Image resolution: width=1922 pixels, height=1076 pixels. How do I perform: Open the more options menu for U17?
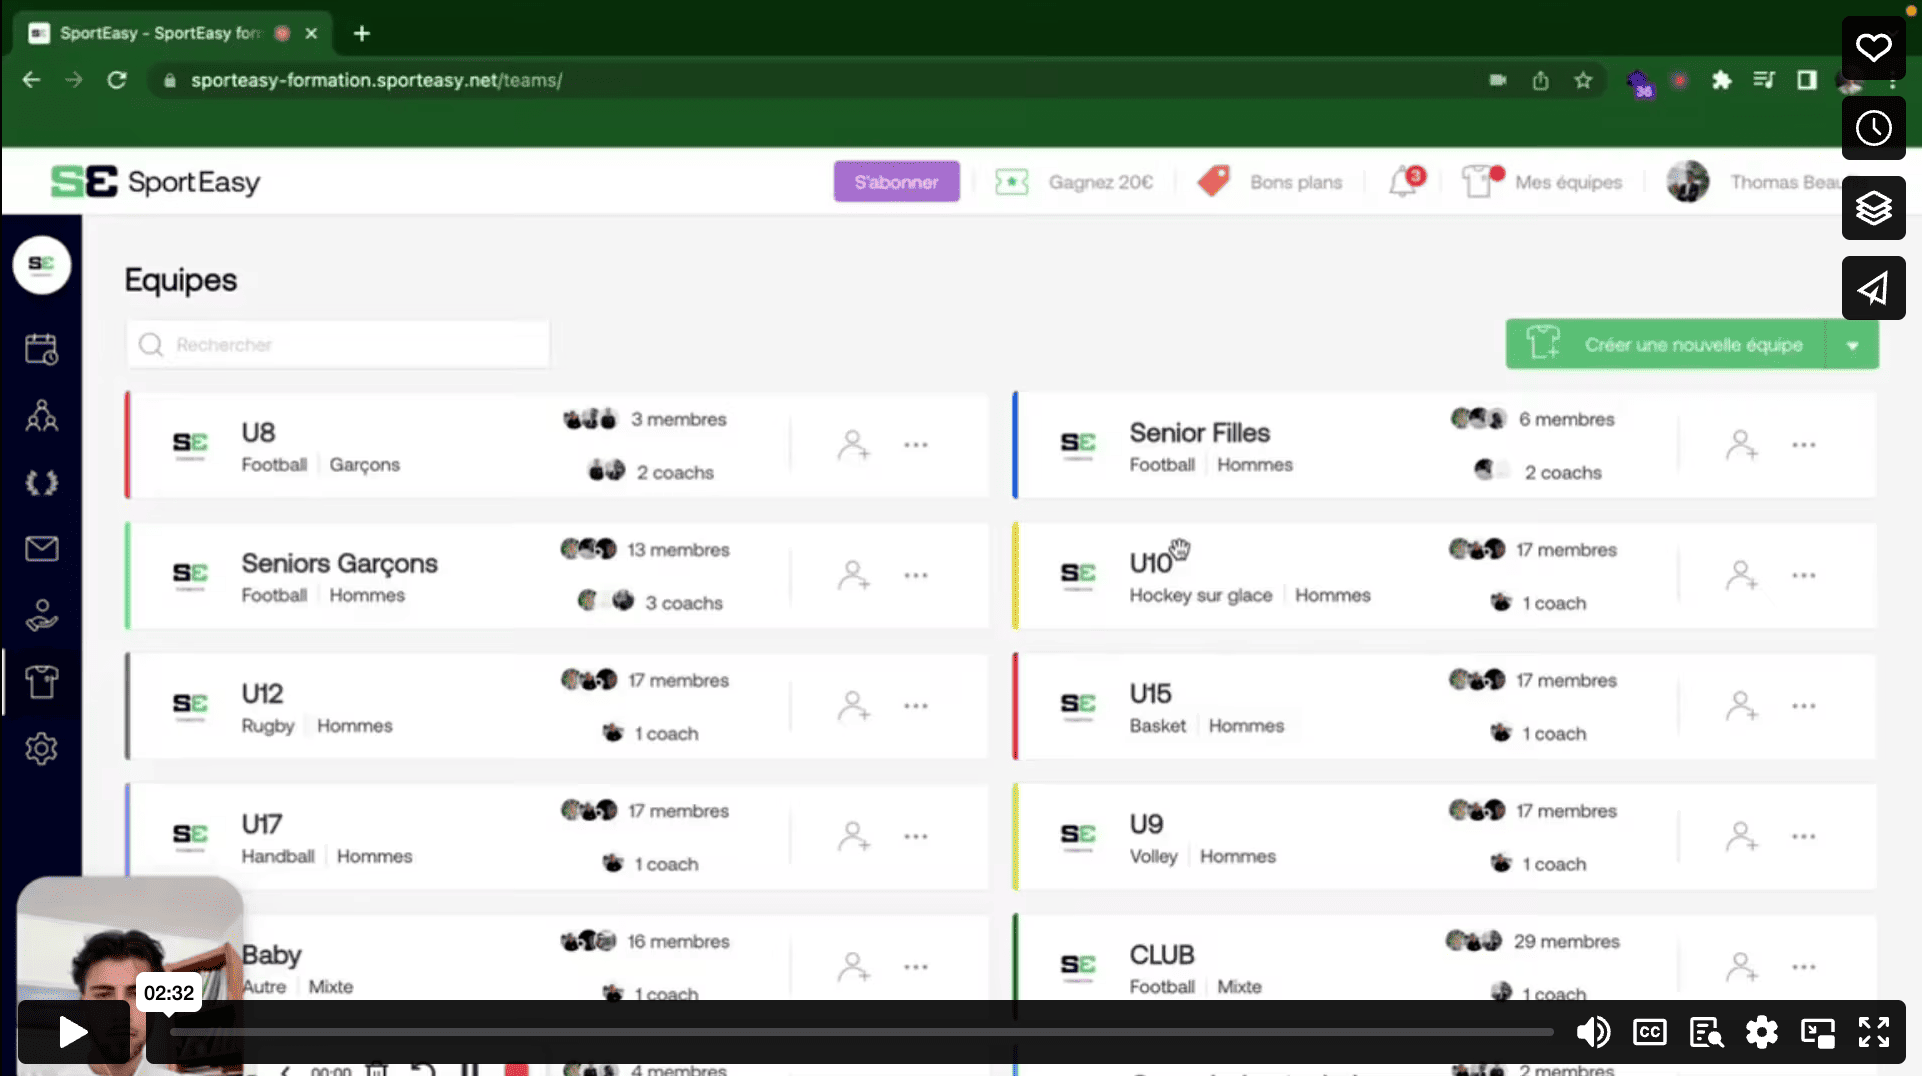pyautogui.click(x=916, y=836)
